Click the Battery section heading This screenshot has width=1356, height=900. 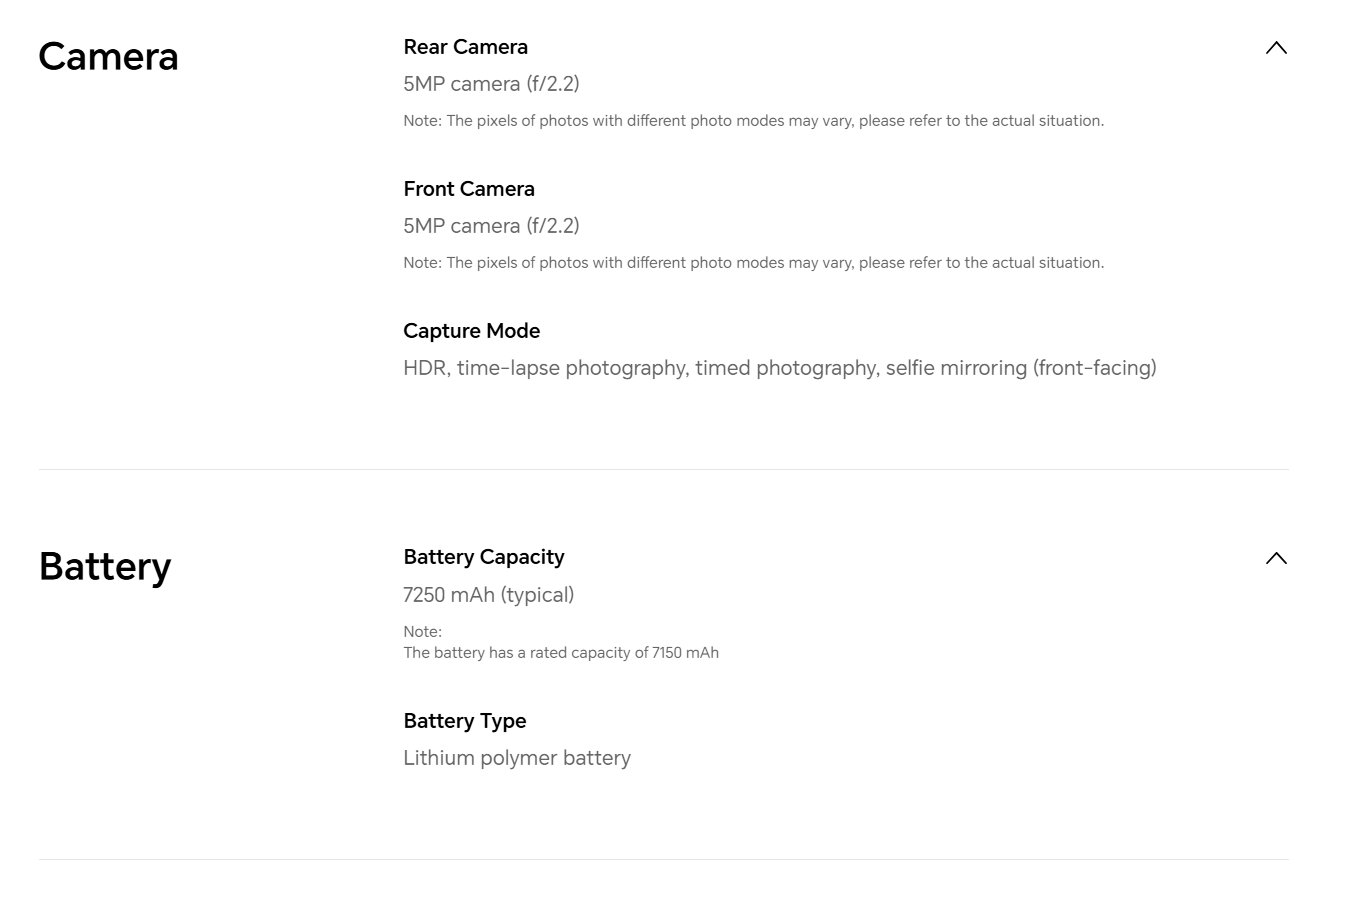105,566
